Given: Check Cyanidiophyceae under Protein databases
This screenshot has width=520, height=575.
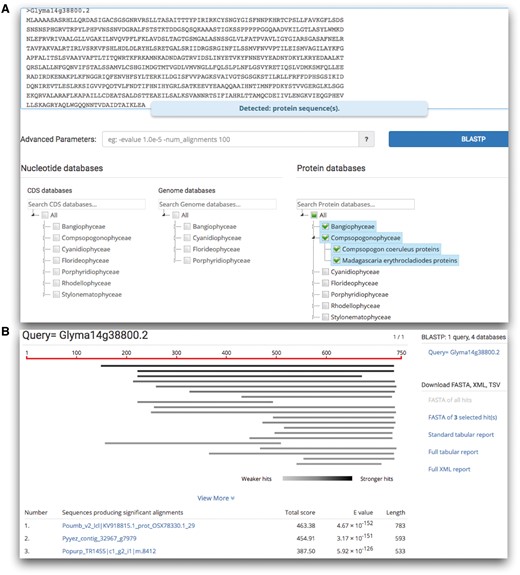Looking at the screenshot, I should click(325, 272).
